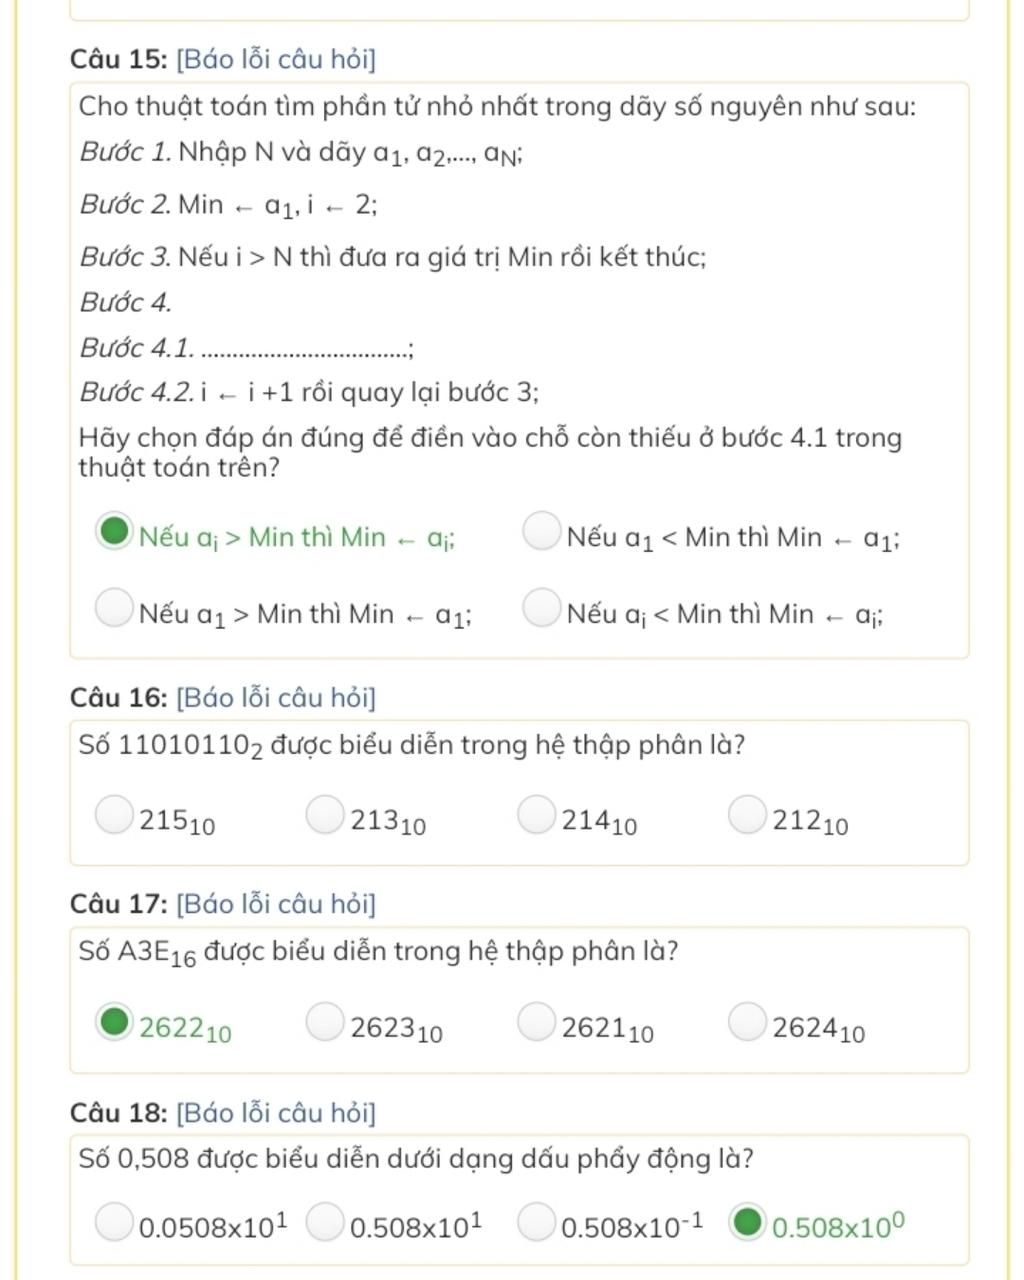
Task: Report error for Câu 15
Action: [276, 59]
